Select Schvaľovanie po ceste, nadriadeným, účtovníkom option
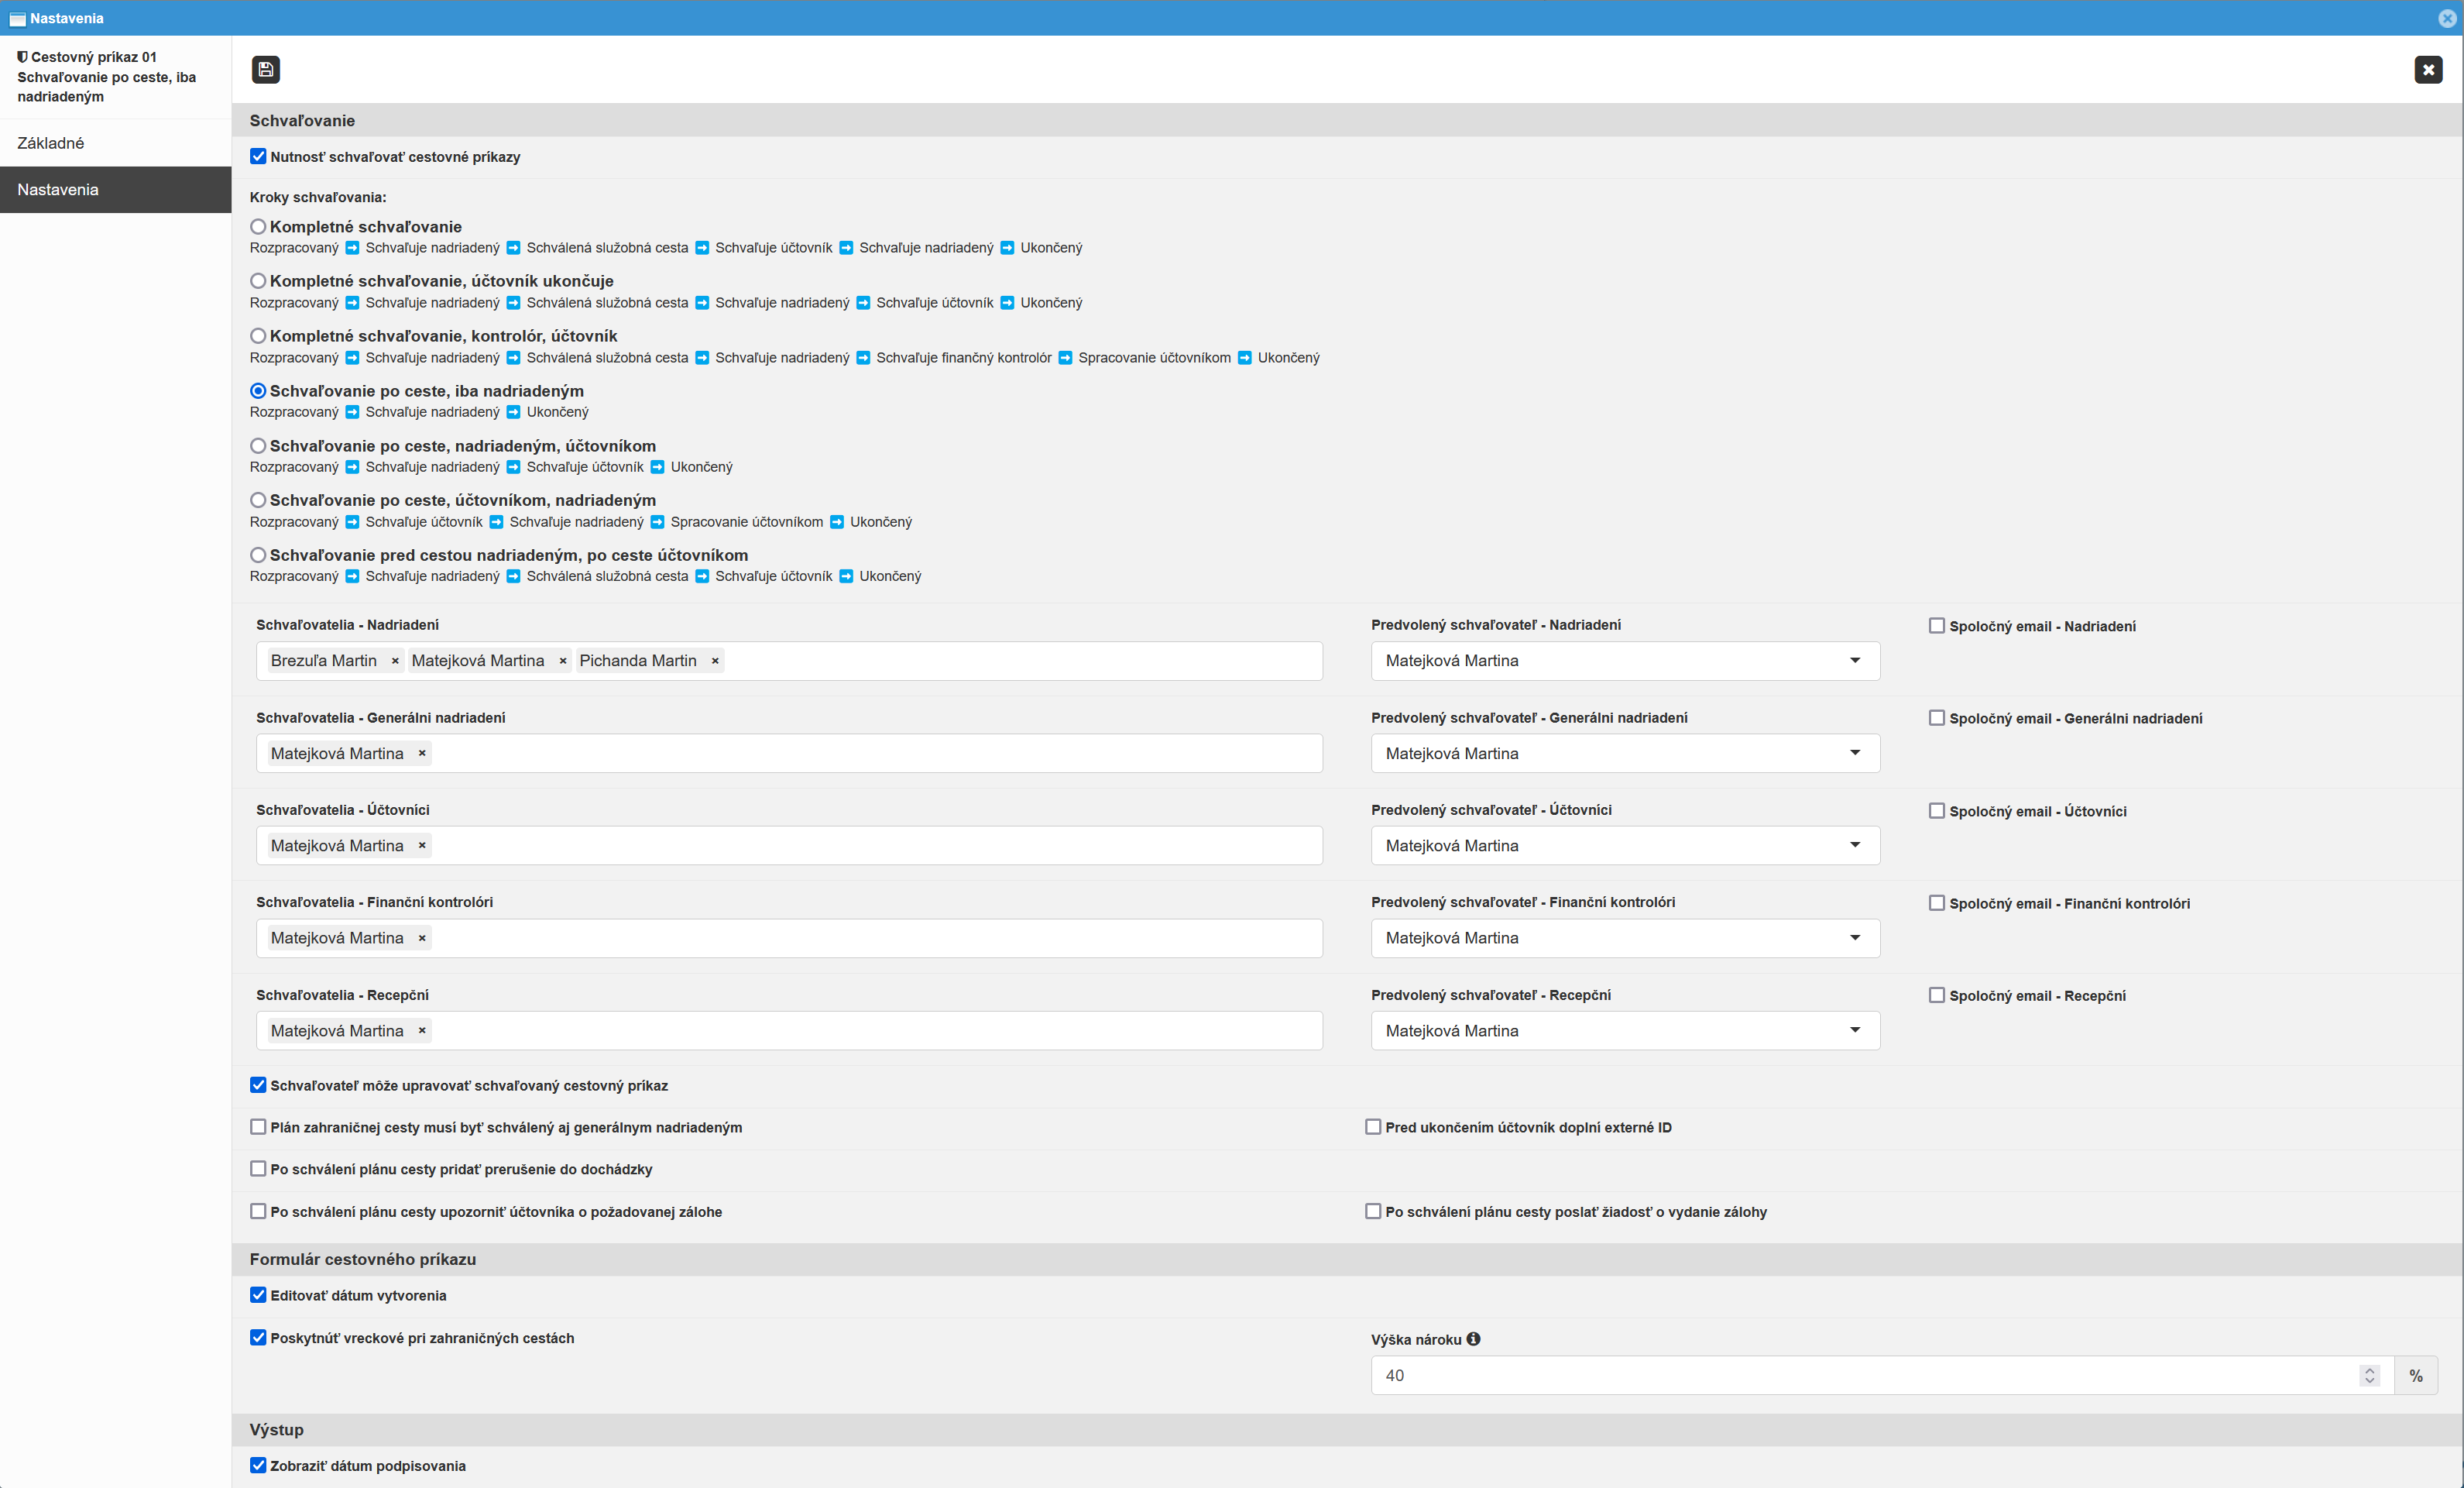This screenshot has width=2464, height=1488. (258, 446)
